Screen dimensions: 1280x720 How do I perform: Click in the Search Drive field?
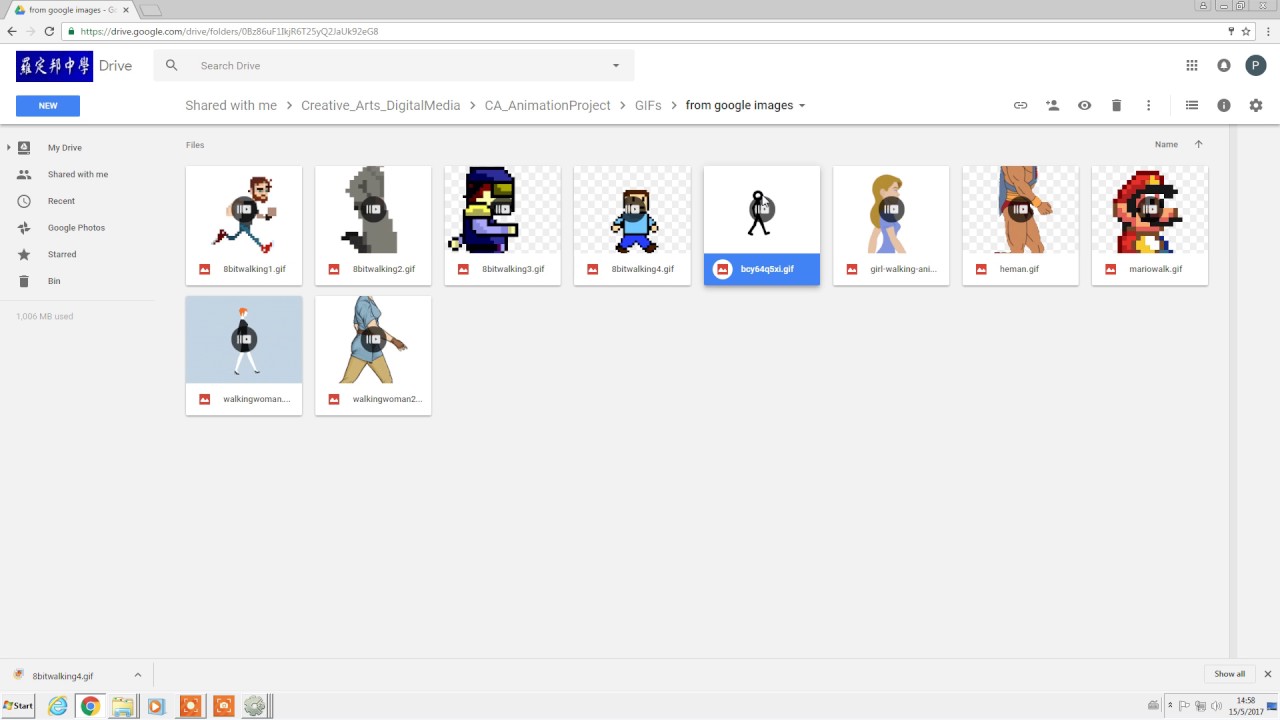pos(395,65)
